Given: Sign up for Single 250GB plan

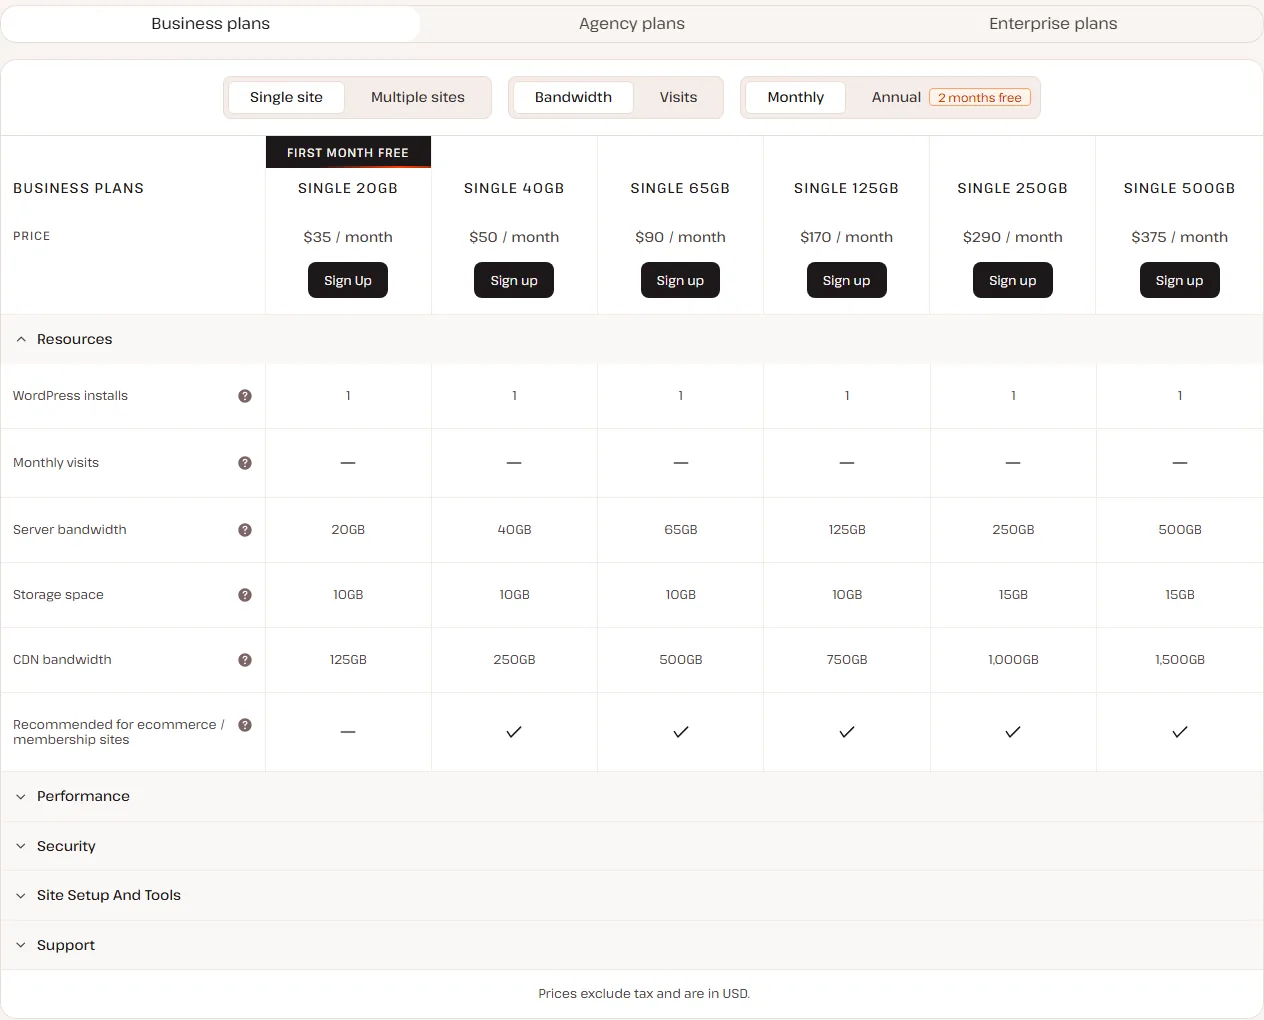Looking at the screenshot, I should coord(1013,281).
